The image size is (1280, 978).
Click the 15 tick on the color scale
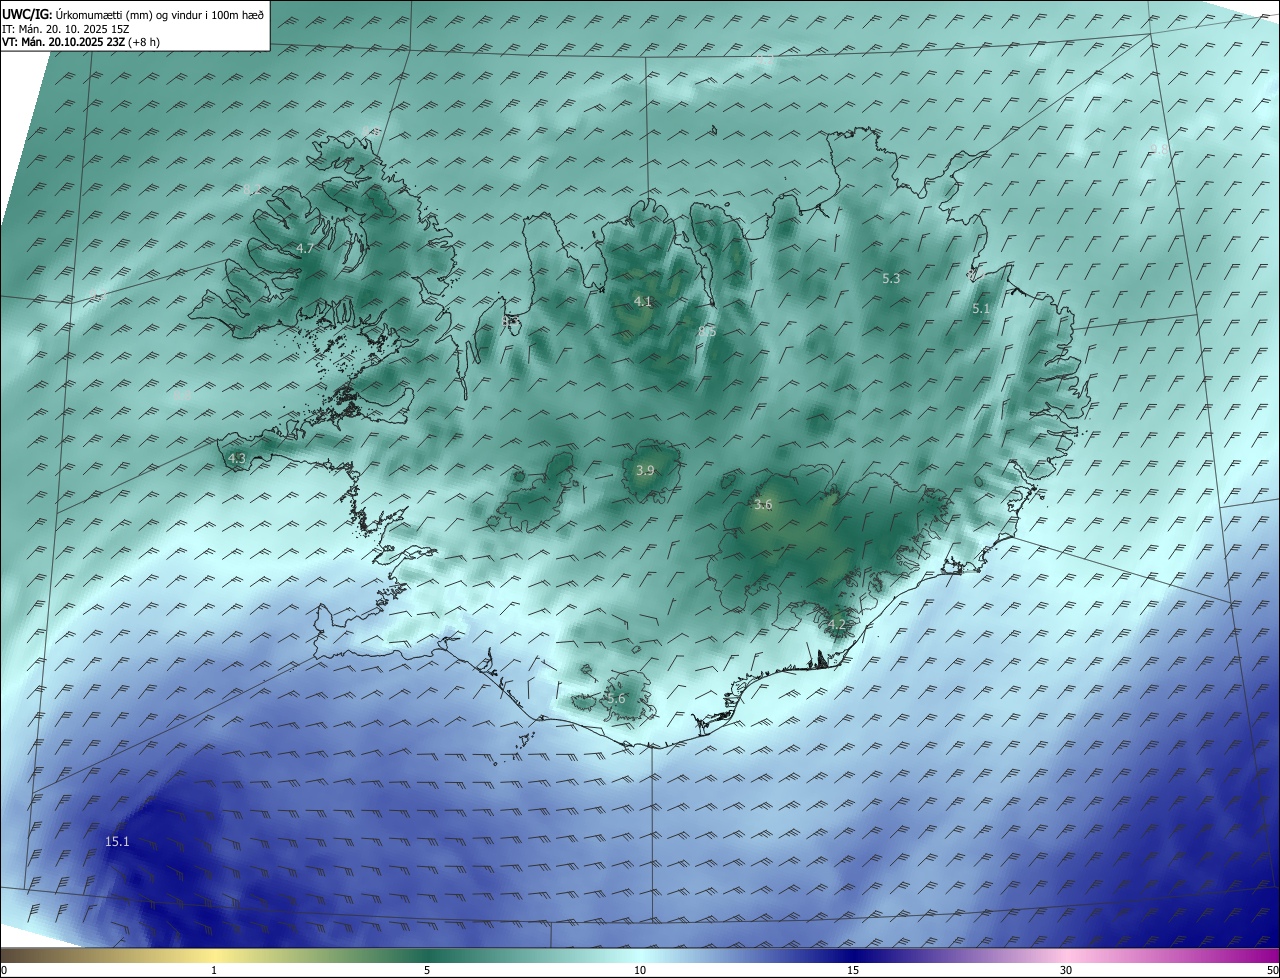pyautogui.click(x=853, y=970)
